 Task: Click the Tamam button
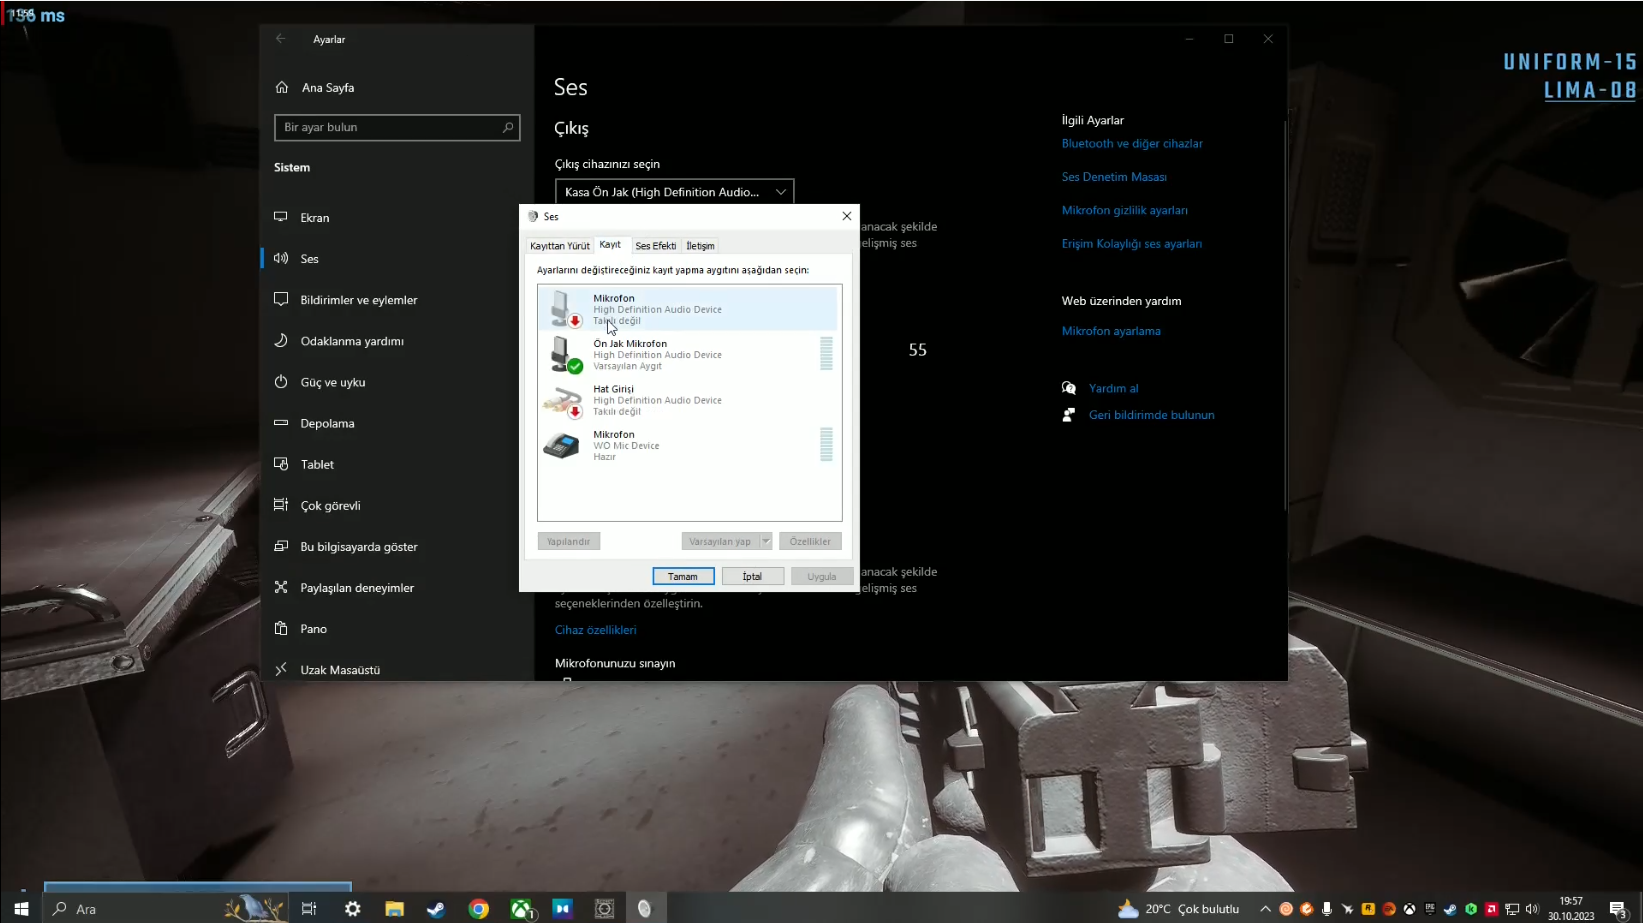click(x=683, y=576)
